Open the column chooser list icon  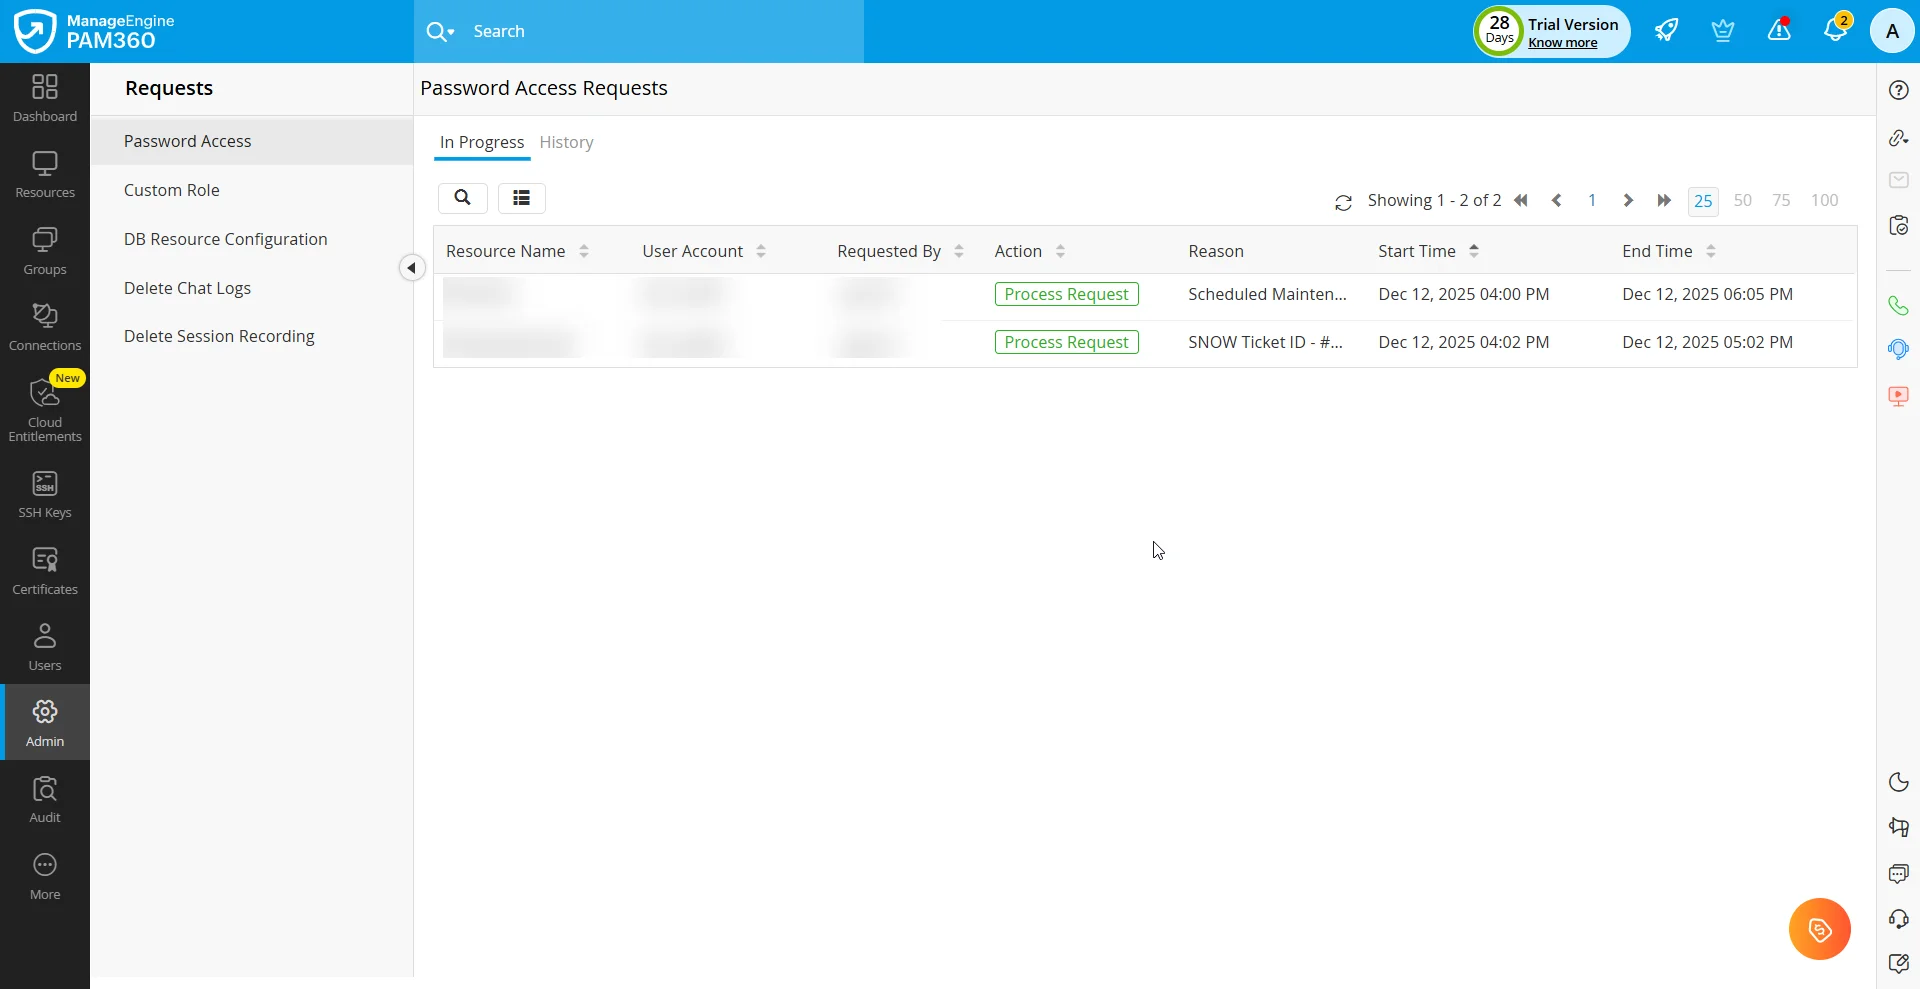pyautogui.click(x=521, y=198)
